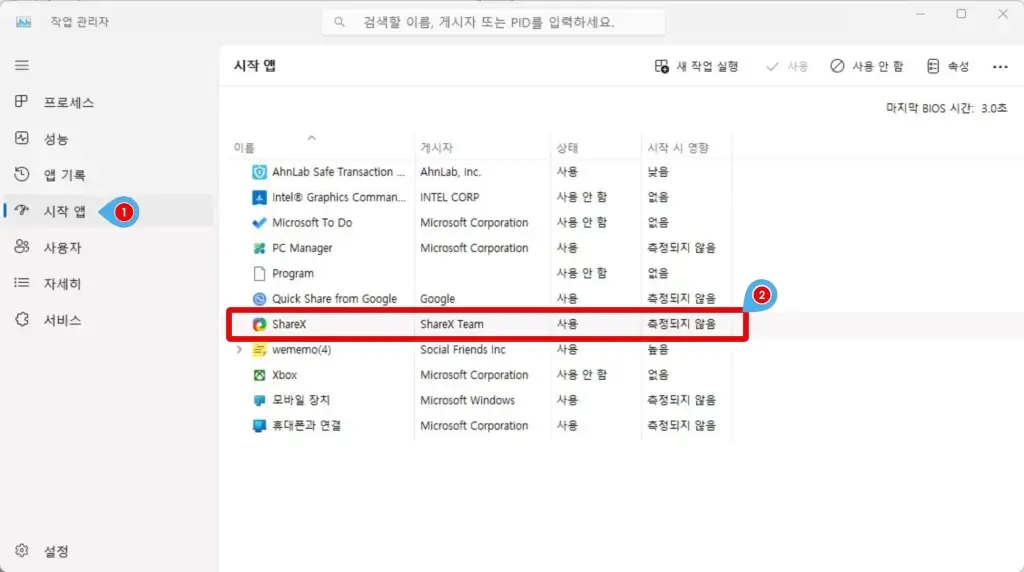The height and width of the screenshot is (572, 1024).
Task: Select the Xbox row
Action: 482,375
